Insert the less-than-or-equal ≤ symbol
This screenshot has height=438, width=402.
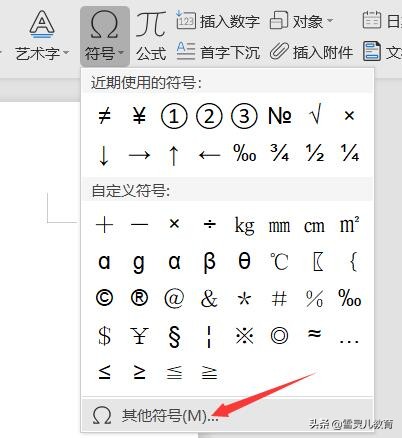pyautogui.click(x=104, y=372)
